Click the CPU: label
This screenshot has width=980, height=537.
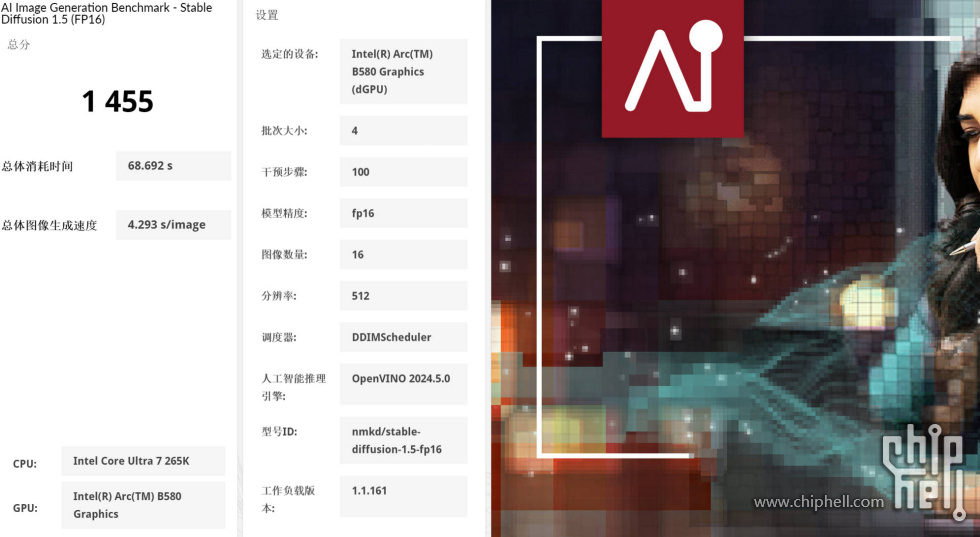point(25,464)
